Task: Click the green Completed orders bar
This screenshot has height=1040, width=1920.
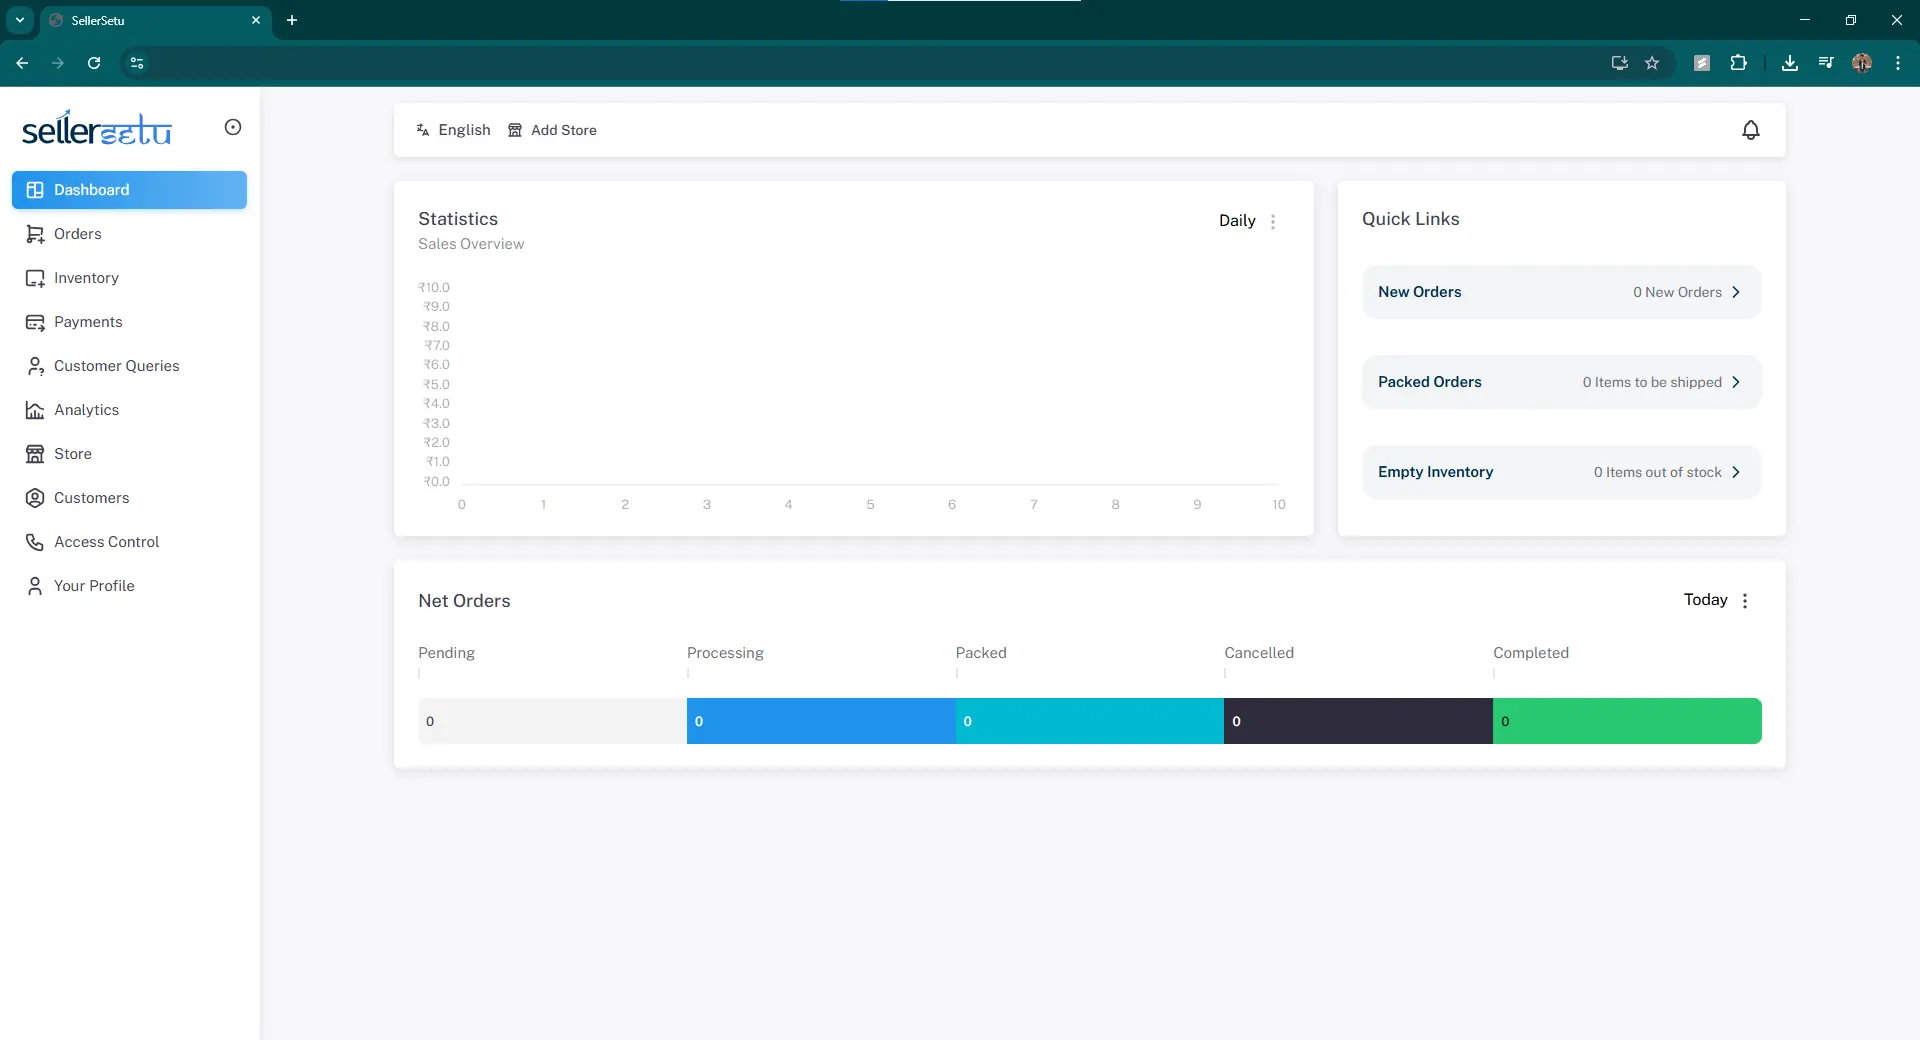Action: pos(1627,721)
